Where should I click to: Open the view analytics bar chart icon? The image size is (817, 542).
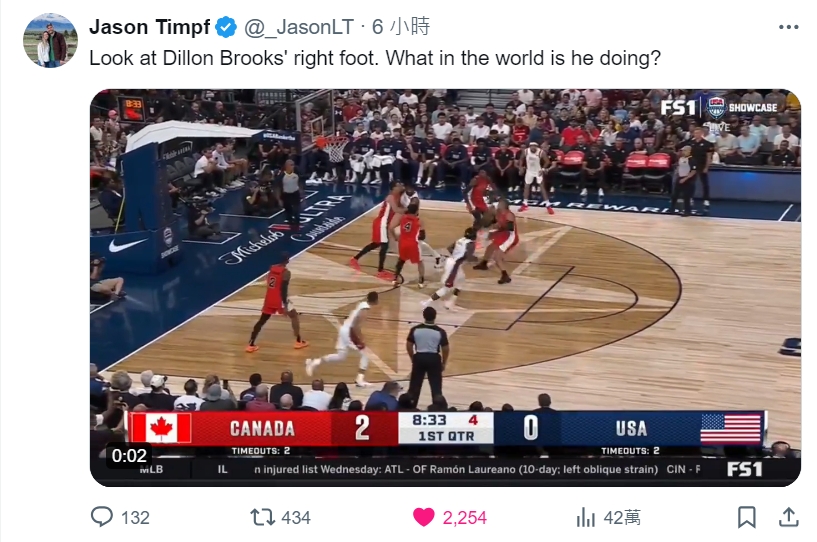(586, 518)
